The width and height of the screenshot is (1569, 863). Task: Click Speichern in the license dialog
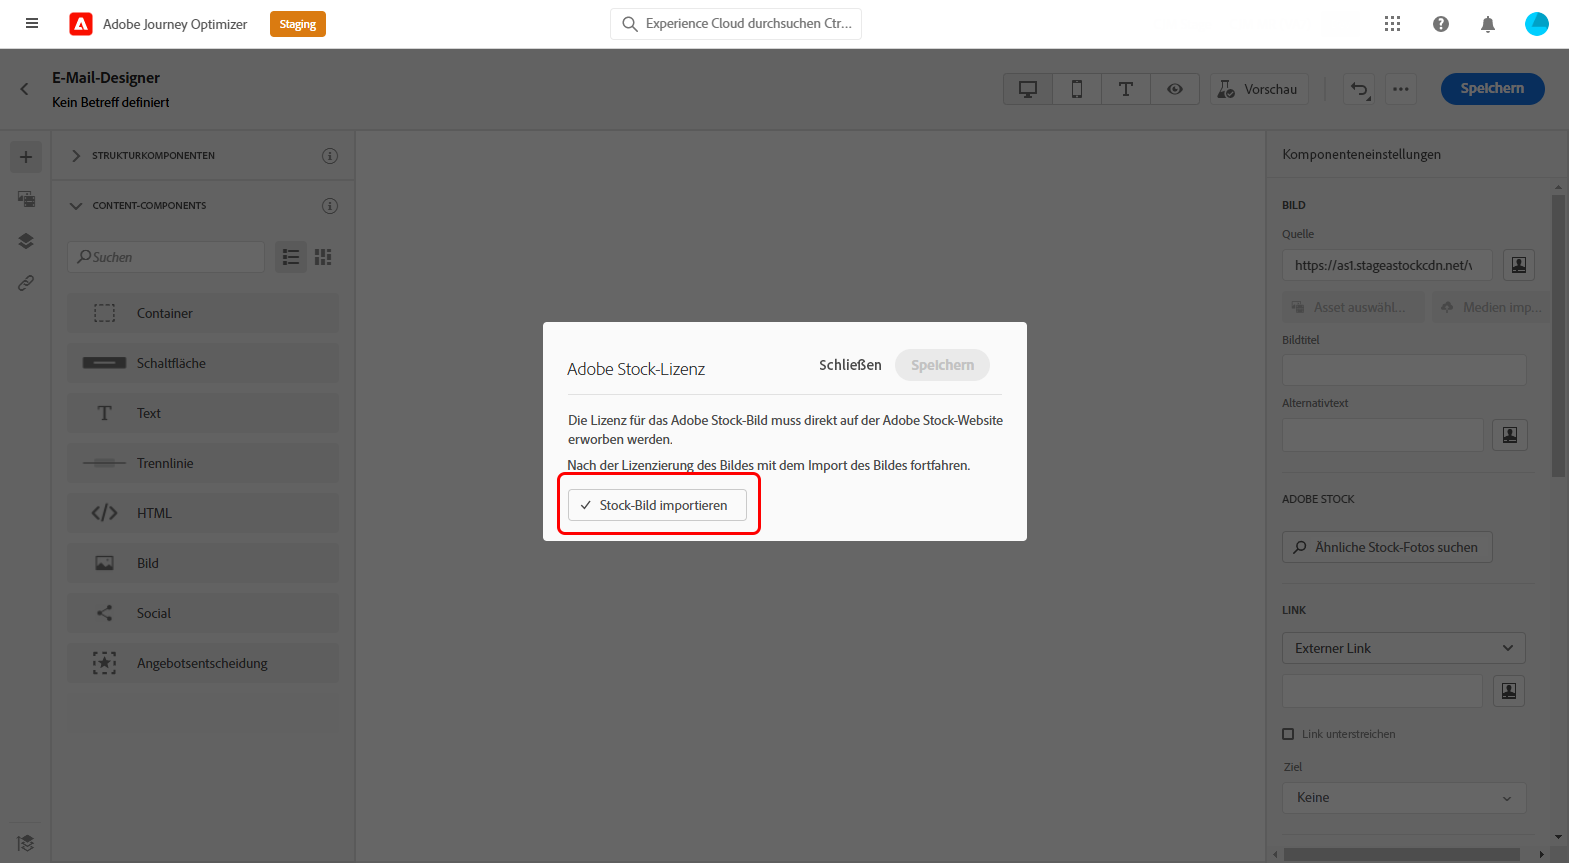click(x=942, y=365)
